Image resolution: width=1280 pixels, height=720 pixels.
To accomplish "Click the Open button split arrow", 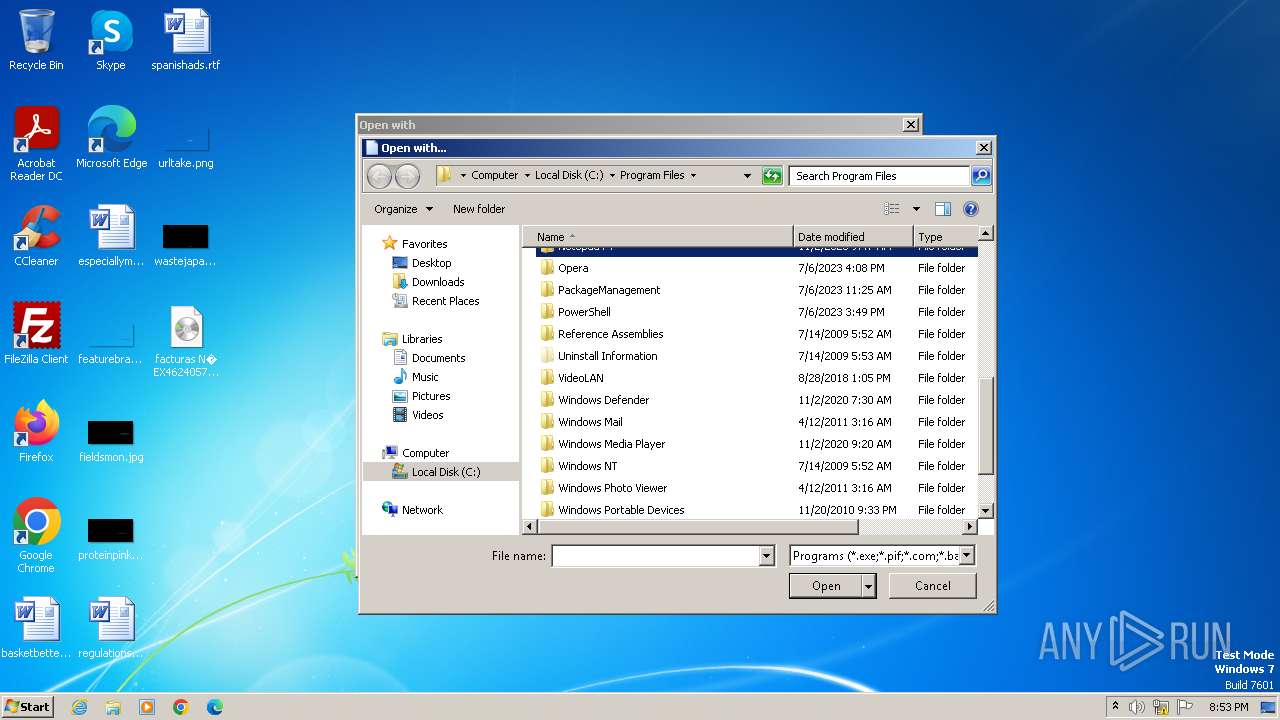I will click(x=868, y=586).
